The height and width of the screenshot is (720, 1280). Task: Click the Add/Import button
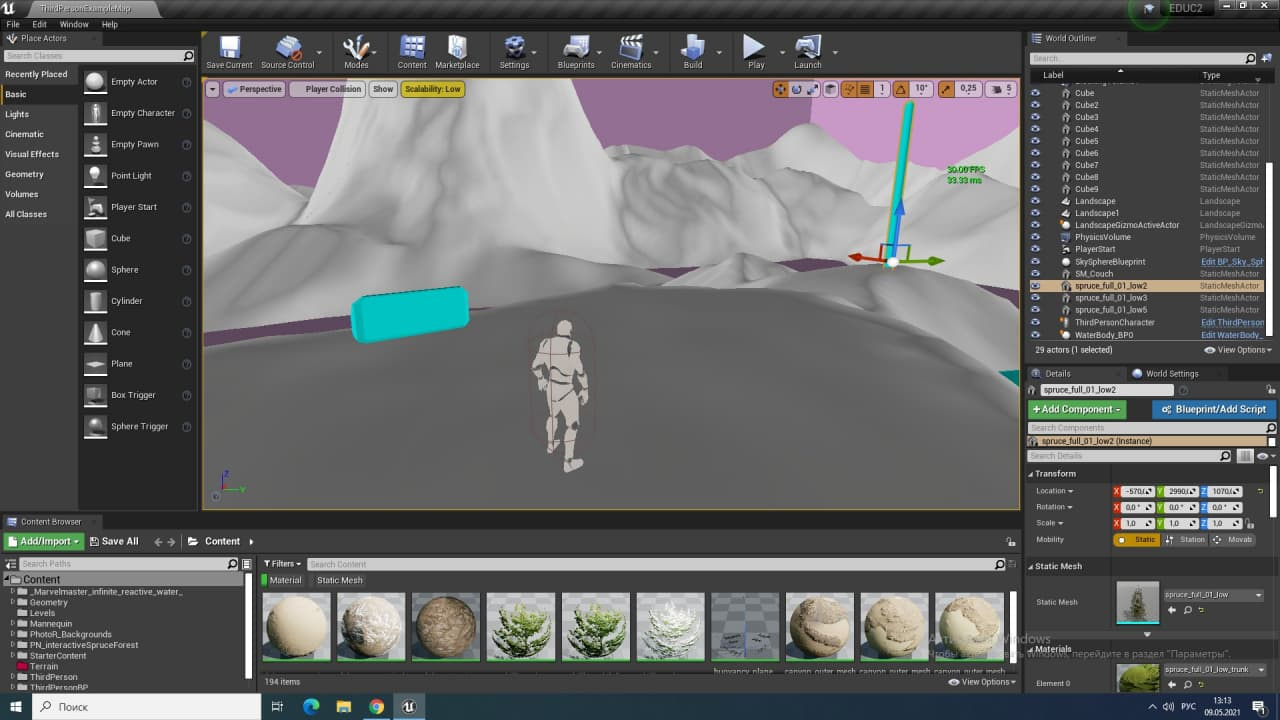(x=44, y=541)
